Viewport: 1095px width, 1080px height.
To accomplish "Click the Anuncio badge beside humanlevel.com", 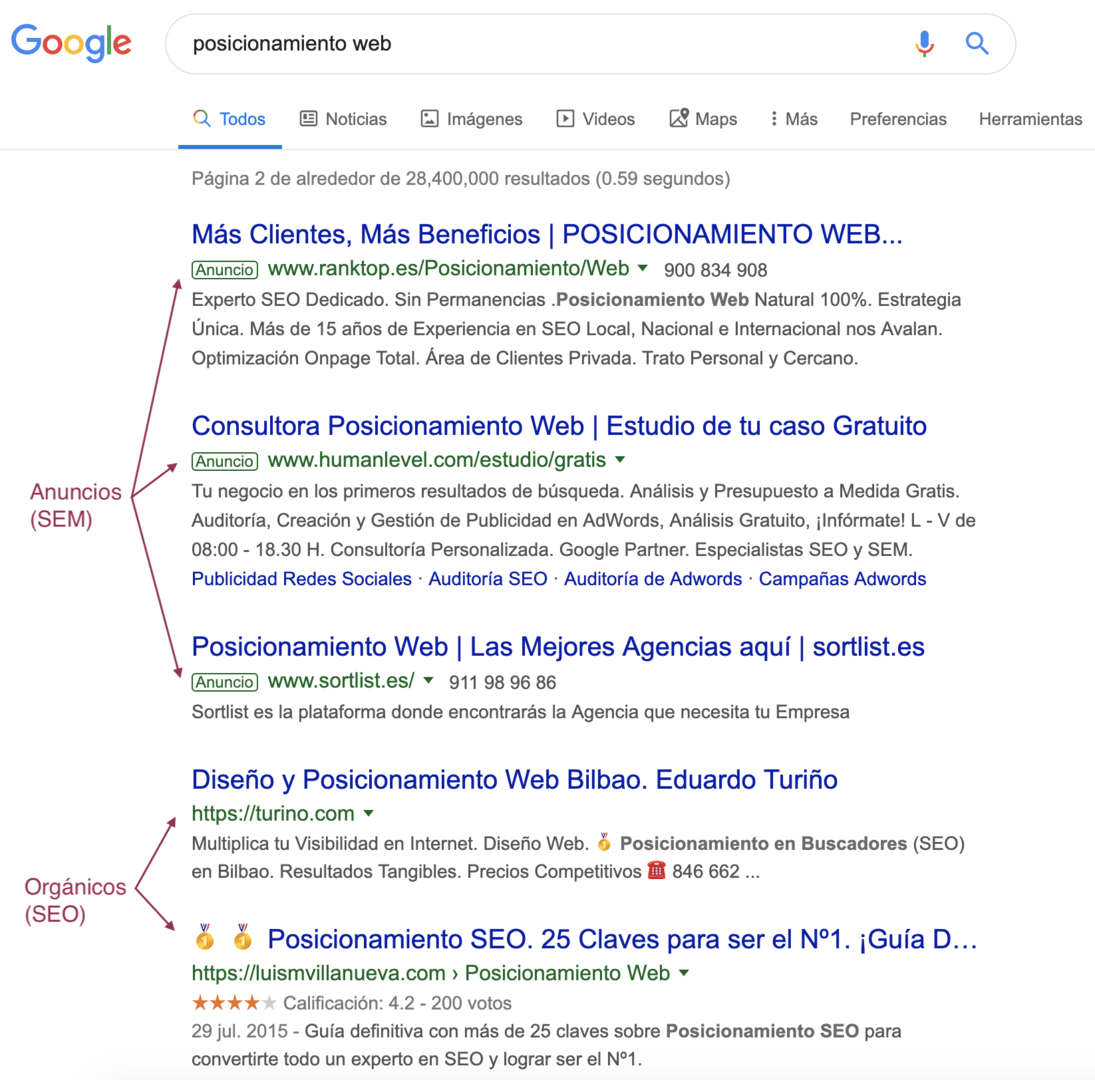I will click(225, 461).
